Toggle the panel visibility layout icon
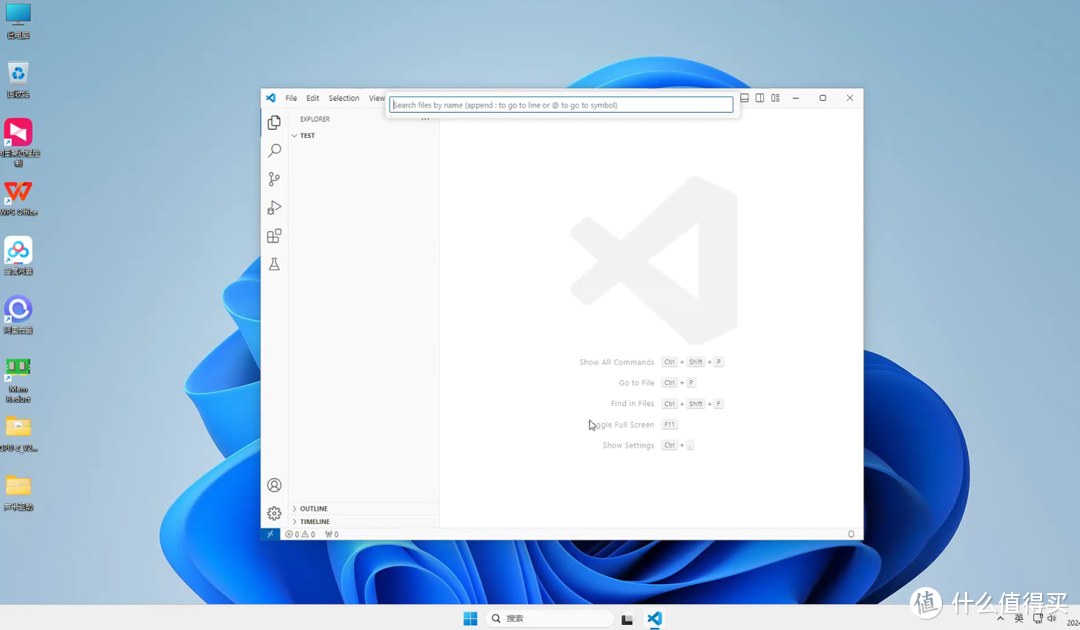 point(744,98)
